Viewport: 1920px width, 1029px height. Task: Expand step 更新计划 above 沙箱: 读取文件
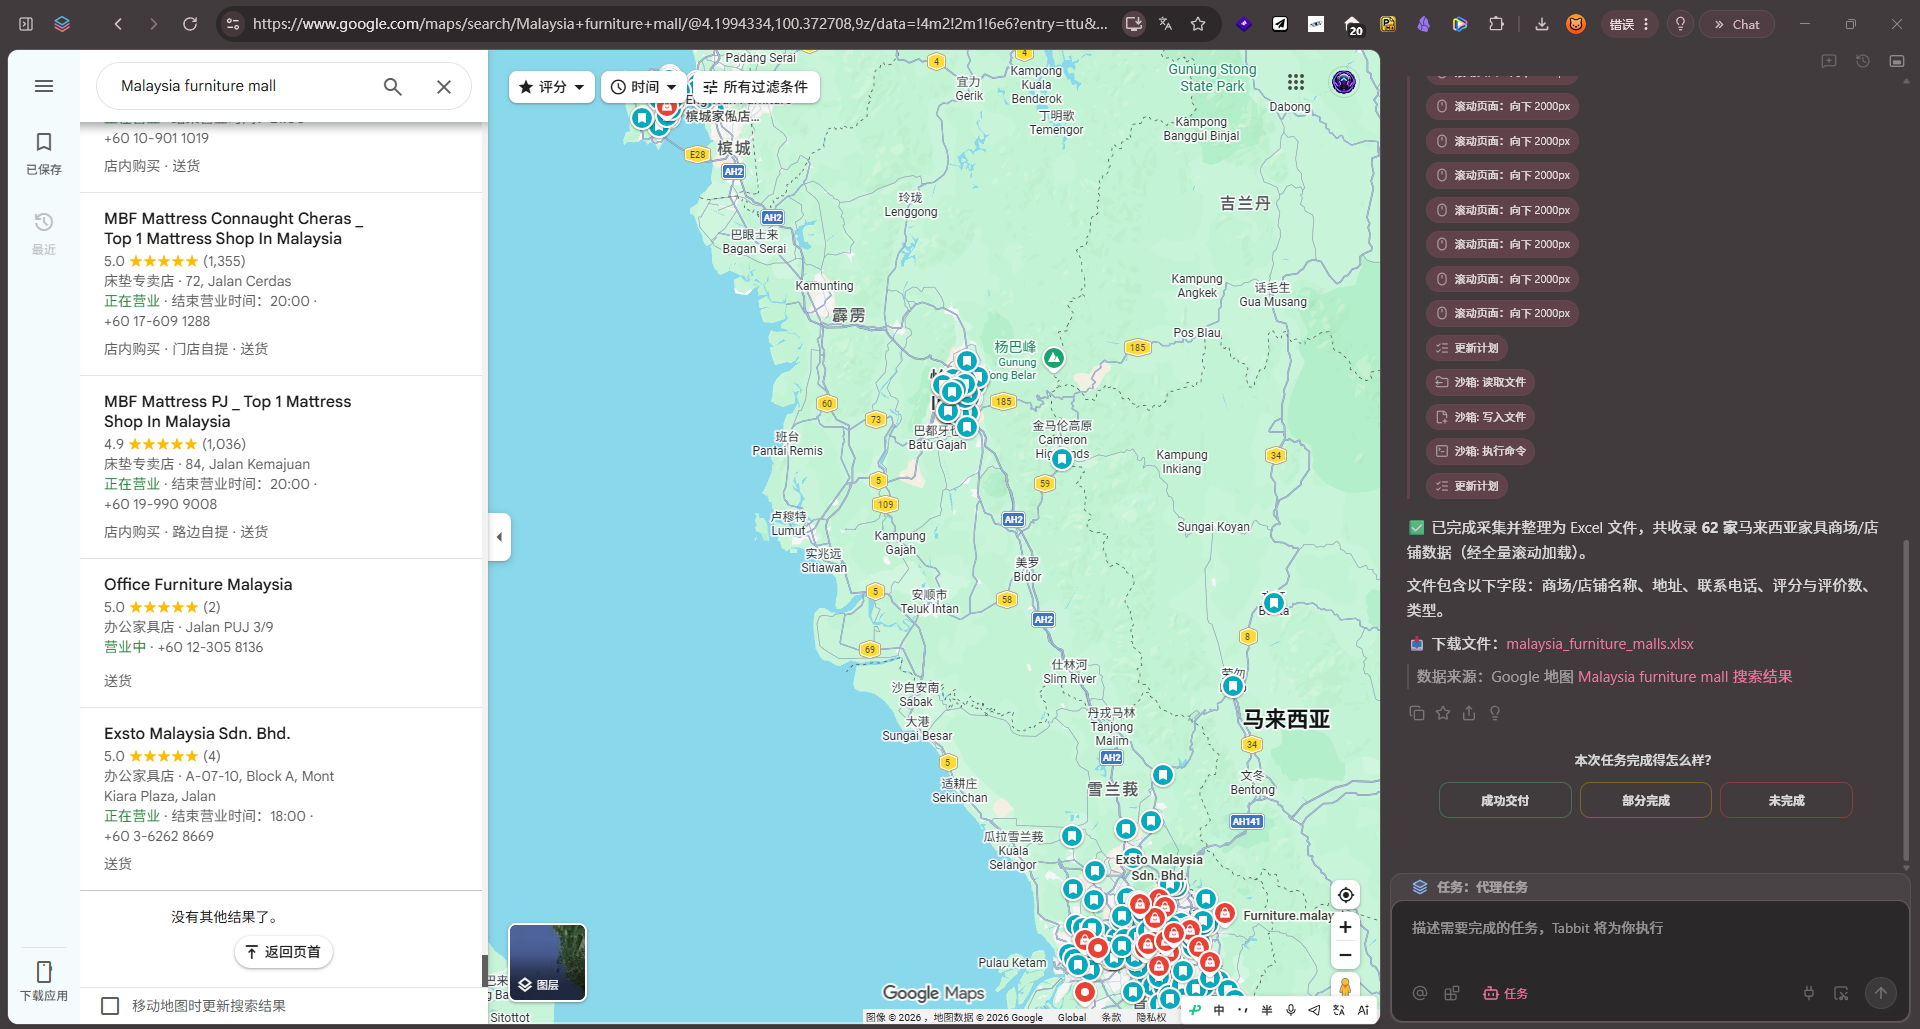click(1467, 348)
